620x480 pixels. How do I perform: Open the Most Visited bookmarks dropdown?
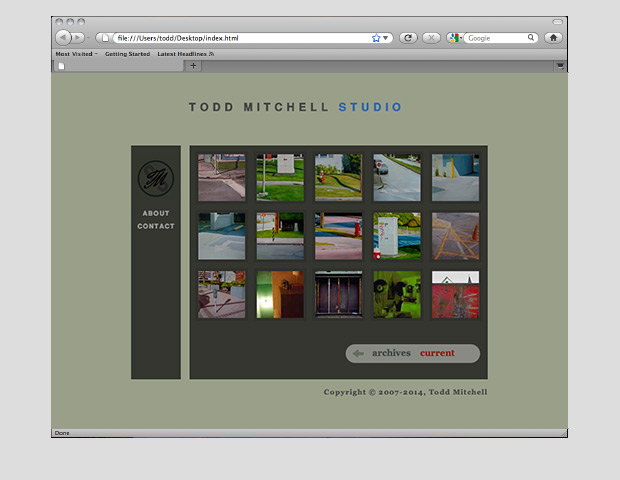click(x=76, y=54)
